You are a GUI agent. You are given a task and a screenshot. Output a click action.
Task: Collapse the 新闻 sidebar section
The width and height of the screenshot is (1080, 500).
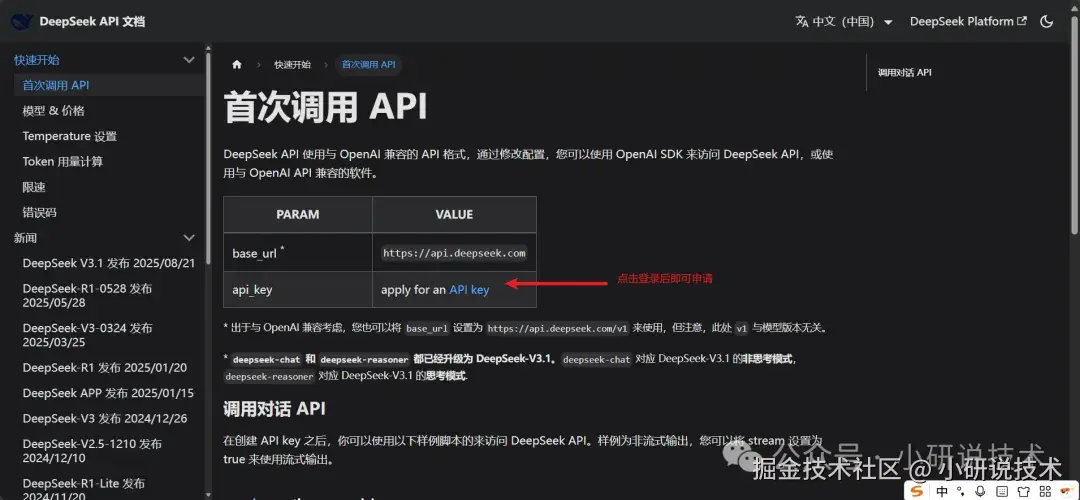point(189,238)
